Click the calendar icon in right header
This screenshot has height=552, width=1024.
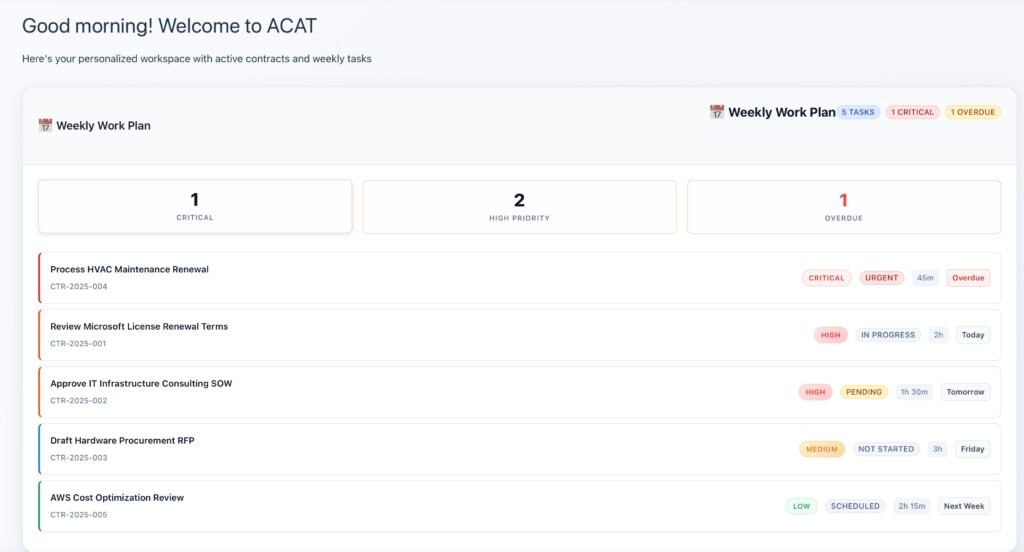click(716, 112)
